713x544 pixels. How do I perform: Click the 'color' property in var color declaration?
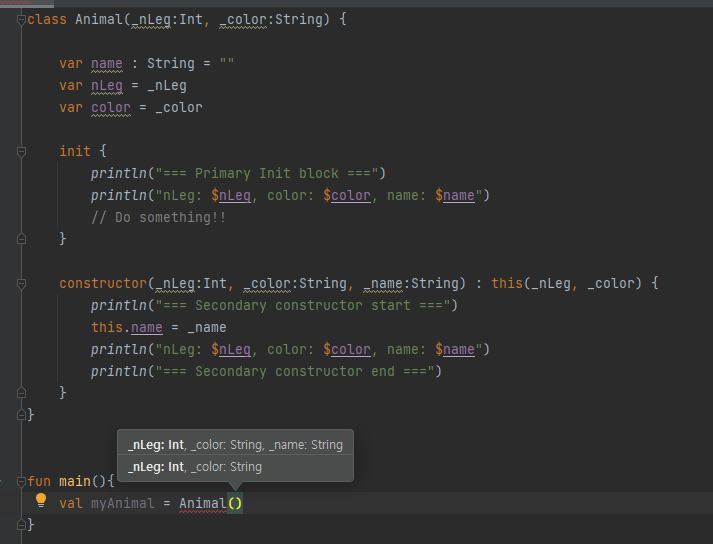[x=110, y=107]
